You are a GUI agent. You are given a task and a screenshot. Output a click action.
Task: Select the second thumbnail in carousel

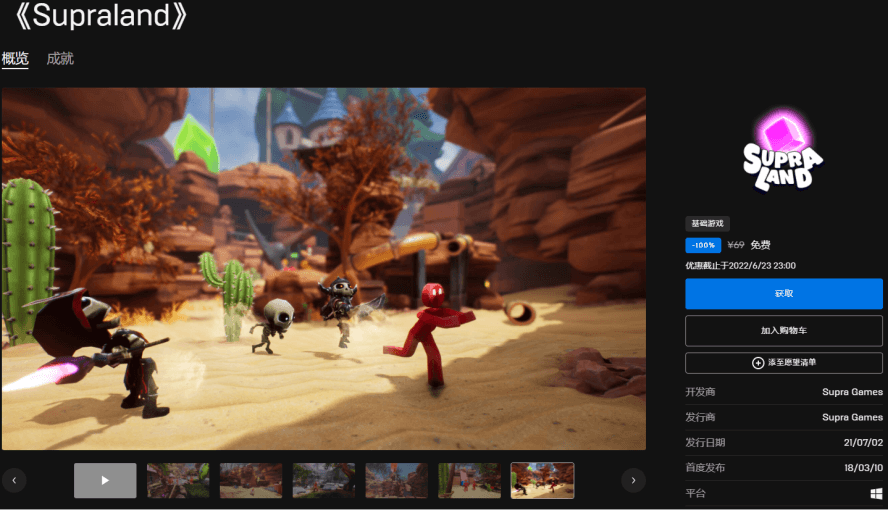click(x=178, y=480)
